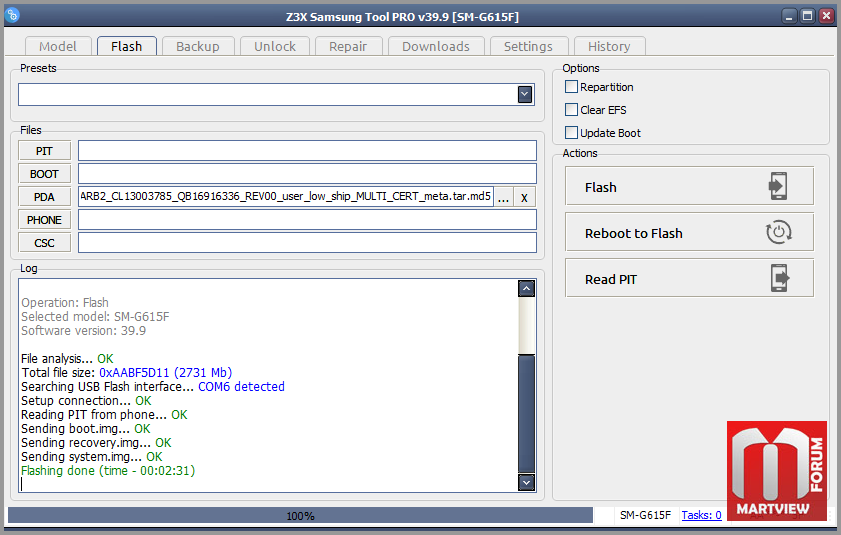
Task: Click the BOOT file button
Action: point(45,174)
